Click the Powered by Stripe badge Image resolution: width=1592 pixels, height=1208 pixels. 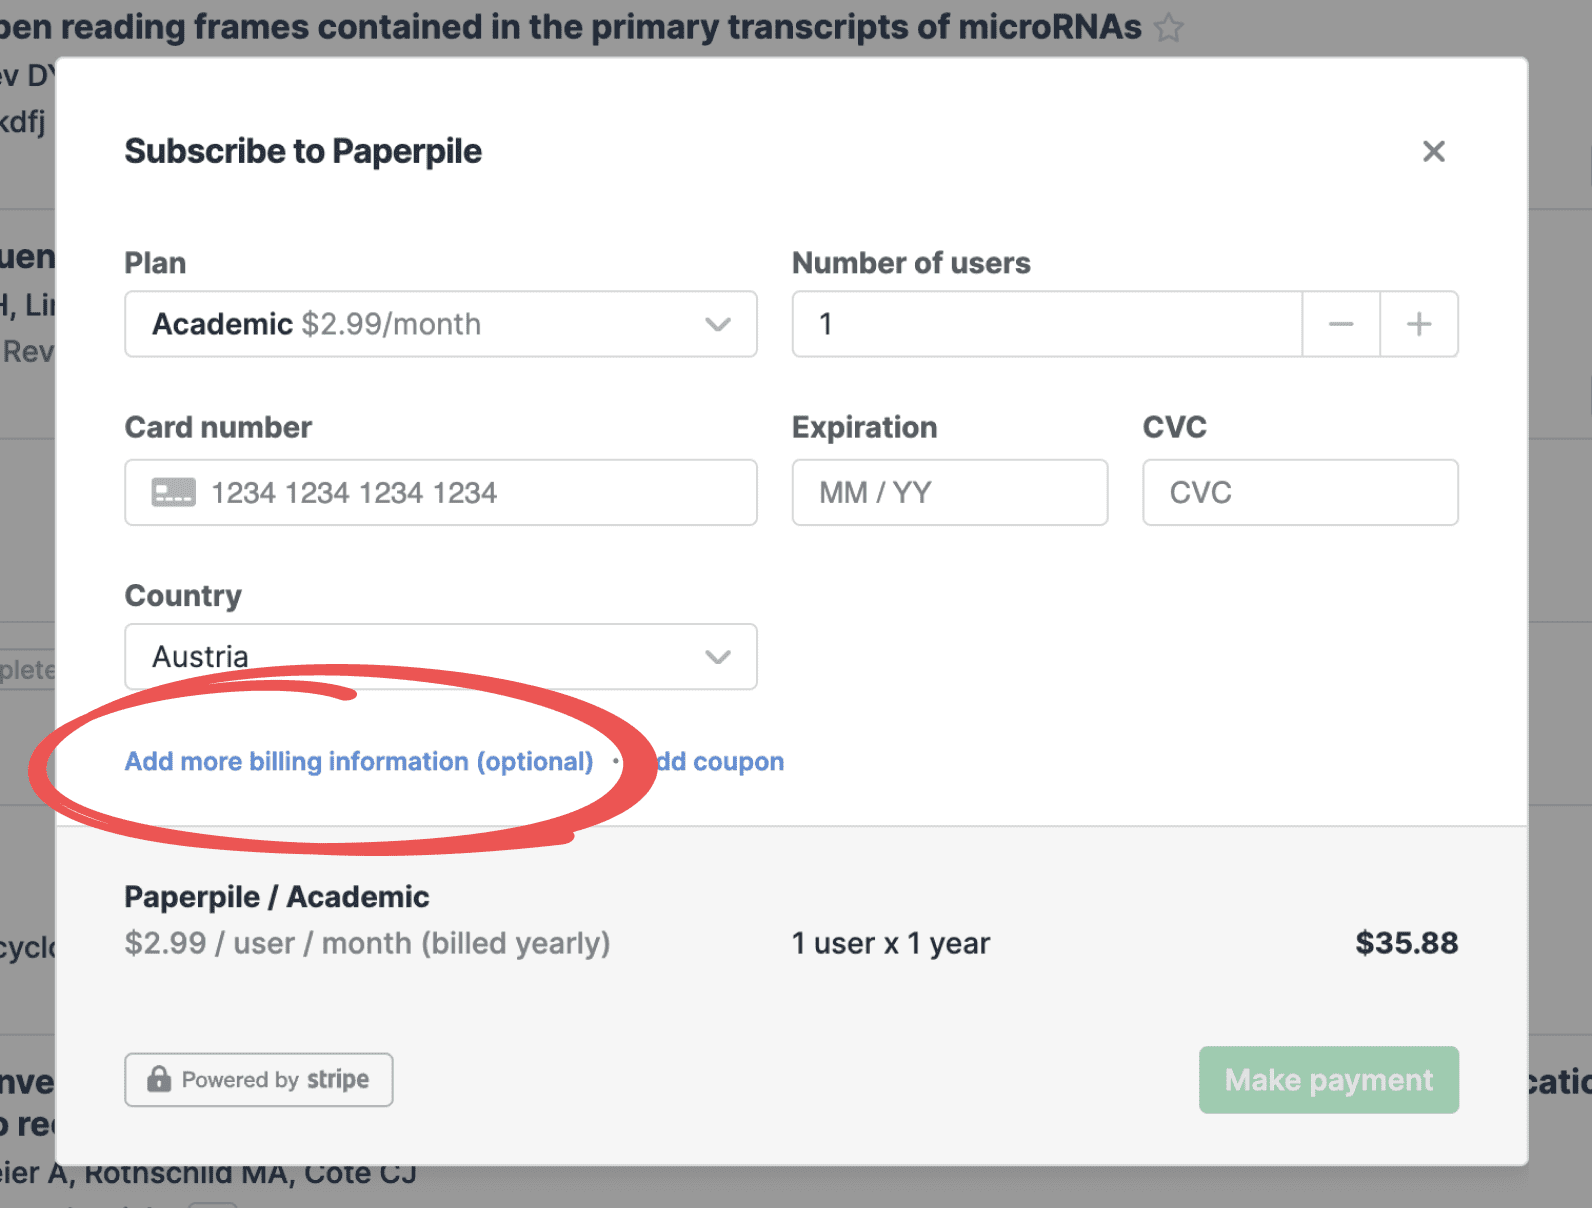258,1080
